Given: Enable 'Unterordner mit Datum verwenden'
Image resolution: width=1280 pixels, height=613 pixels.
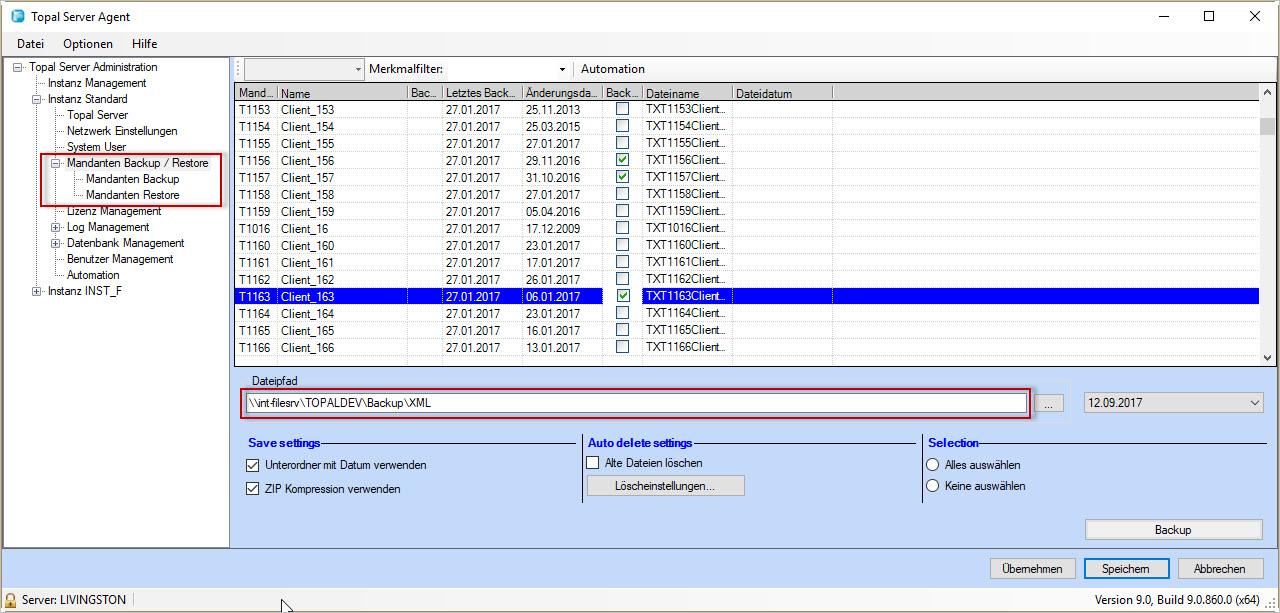Looking at the screenshot, I should click(252, 465).
